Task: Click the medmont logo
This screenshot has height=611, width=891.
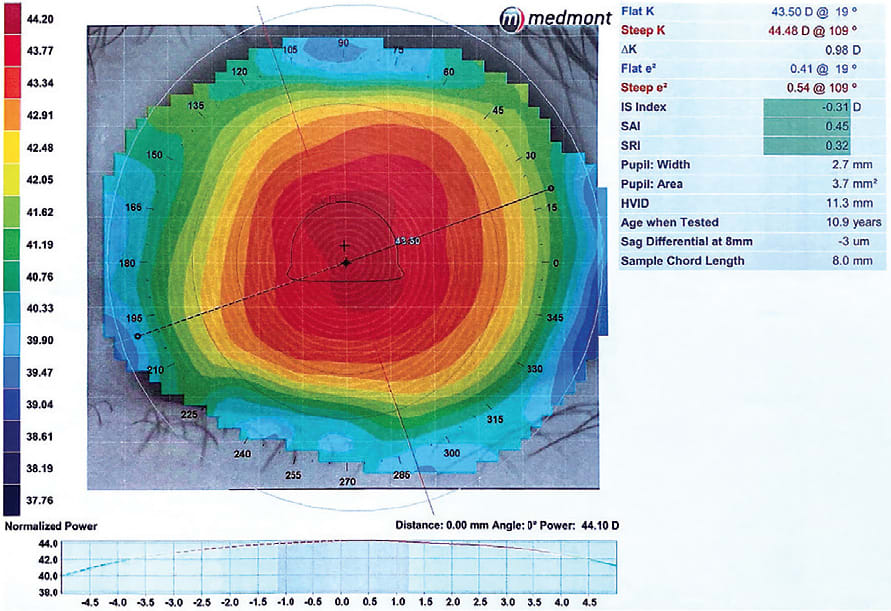Action: coord(553,16)
